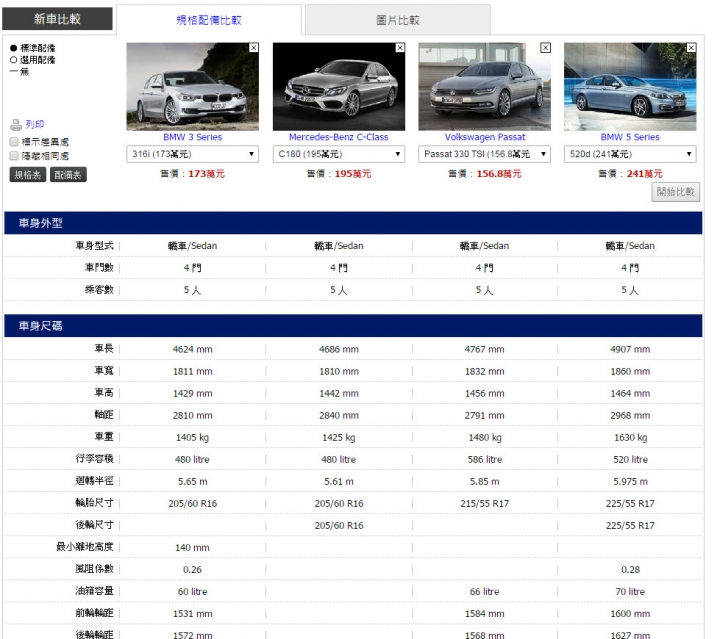Viewport: 720px width, 639px height.
Task: Click the 規格表 button
Action: click(28, 175)
